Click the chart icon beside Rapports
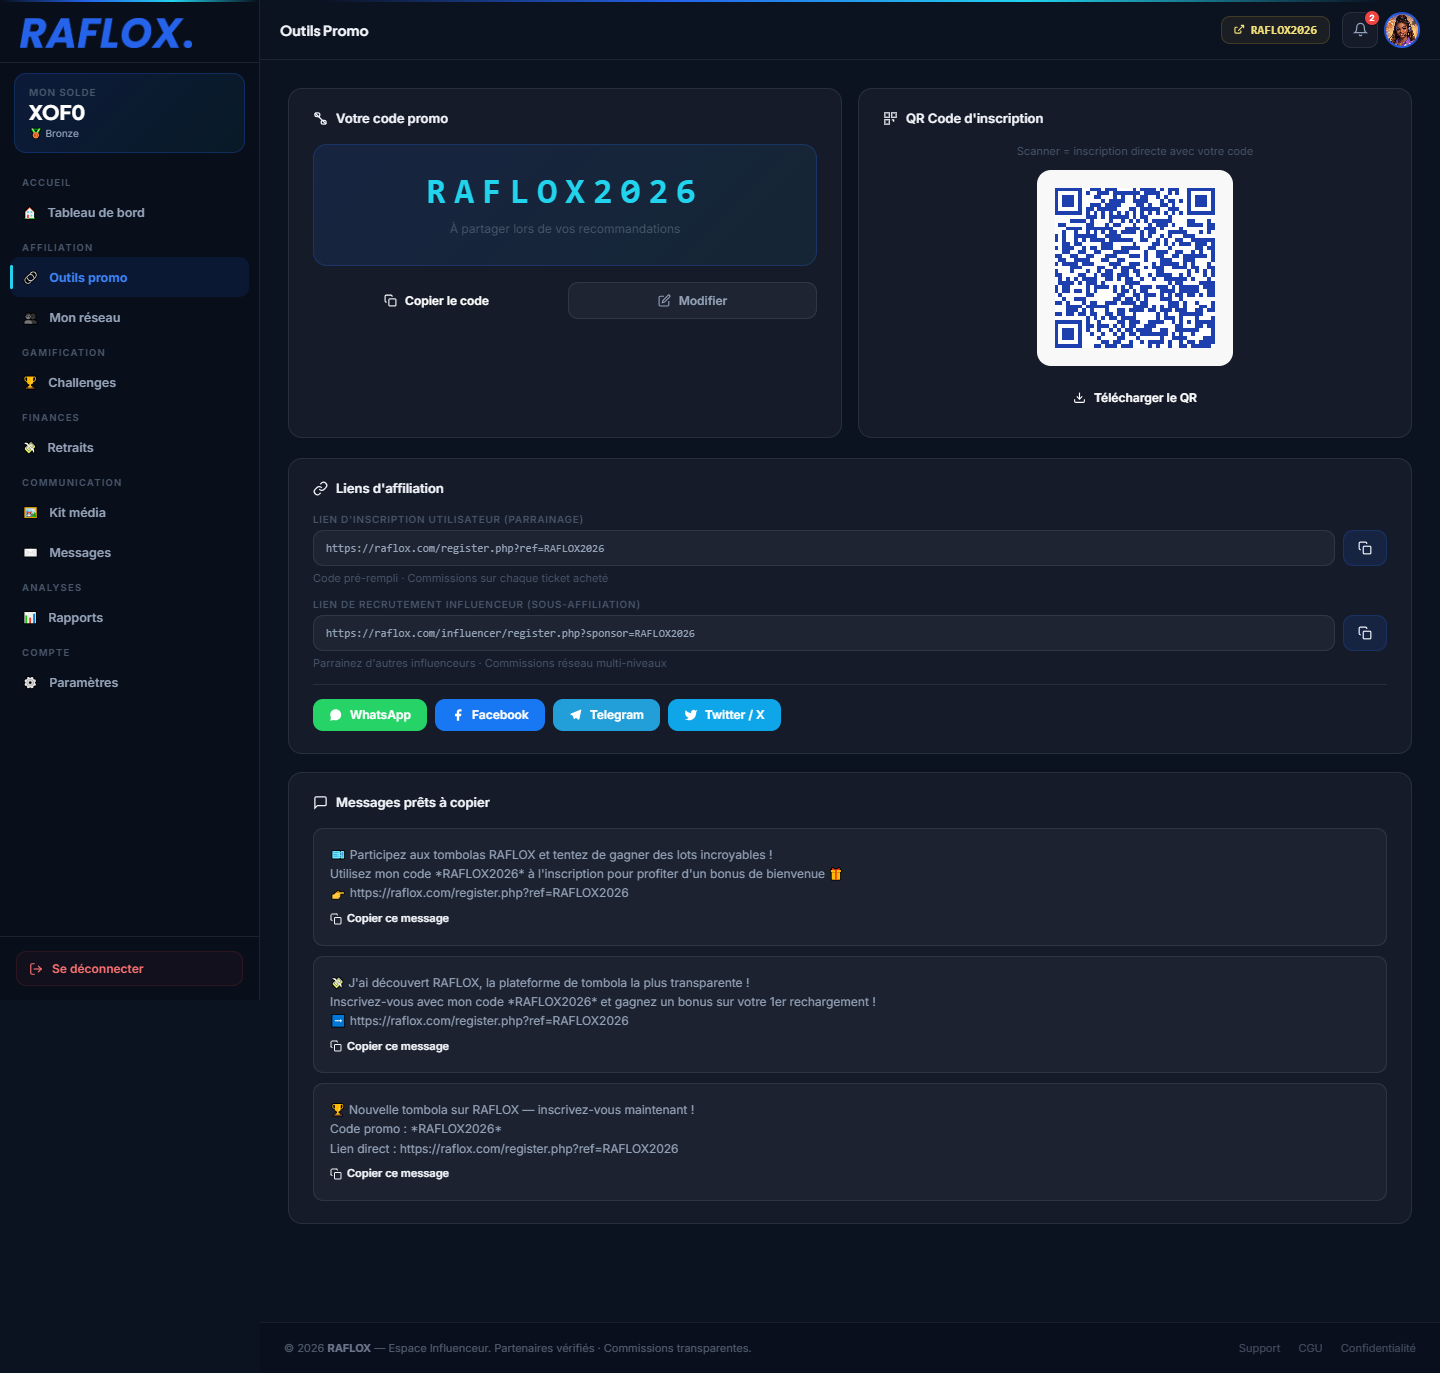Viewport: 1440px width, 1373px height. 30,618
